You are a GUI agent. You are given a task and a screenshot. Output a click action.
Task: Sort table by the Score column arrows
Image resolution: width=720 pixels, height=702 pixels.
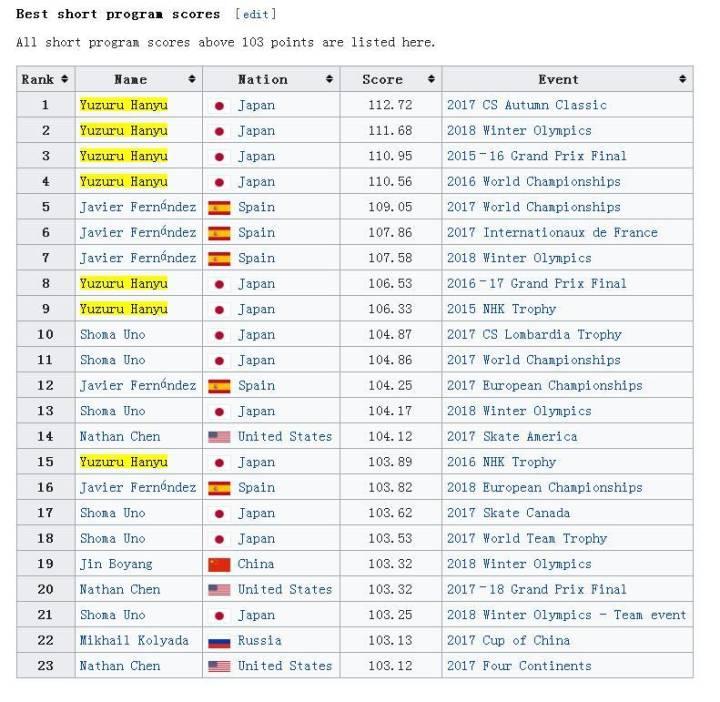(431, 79)
